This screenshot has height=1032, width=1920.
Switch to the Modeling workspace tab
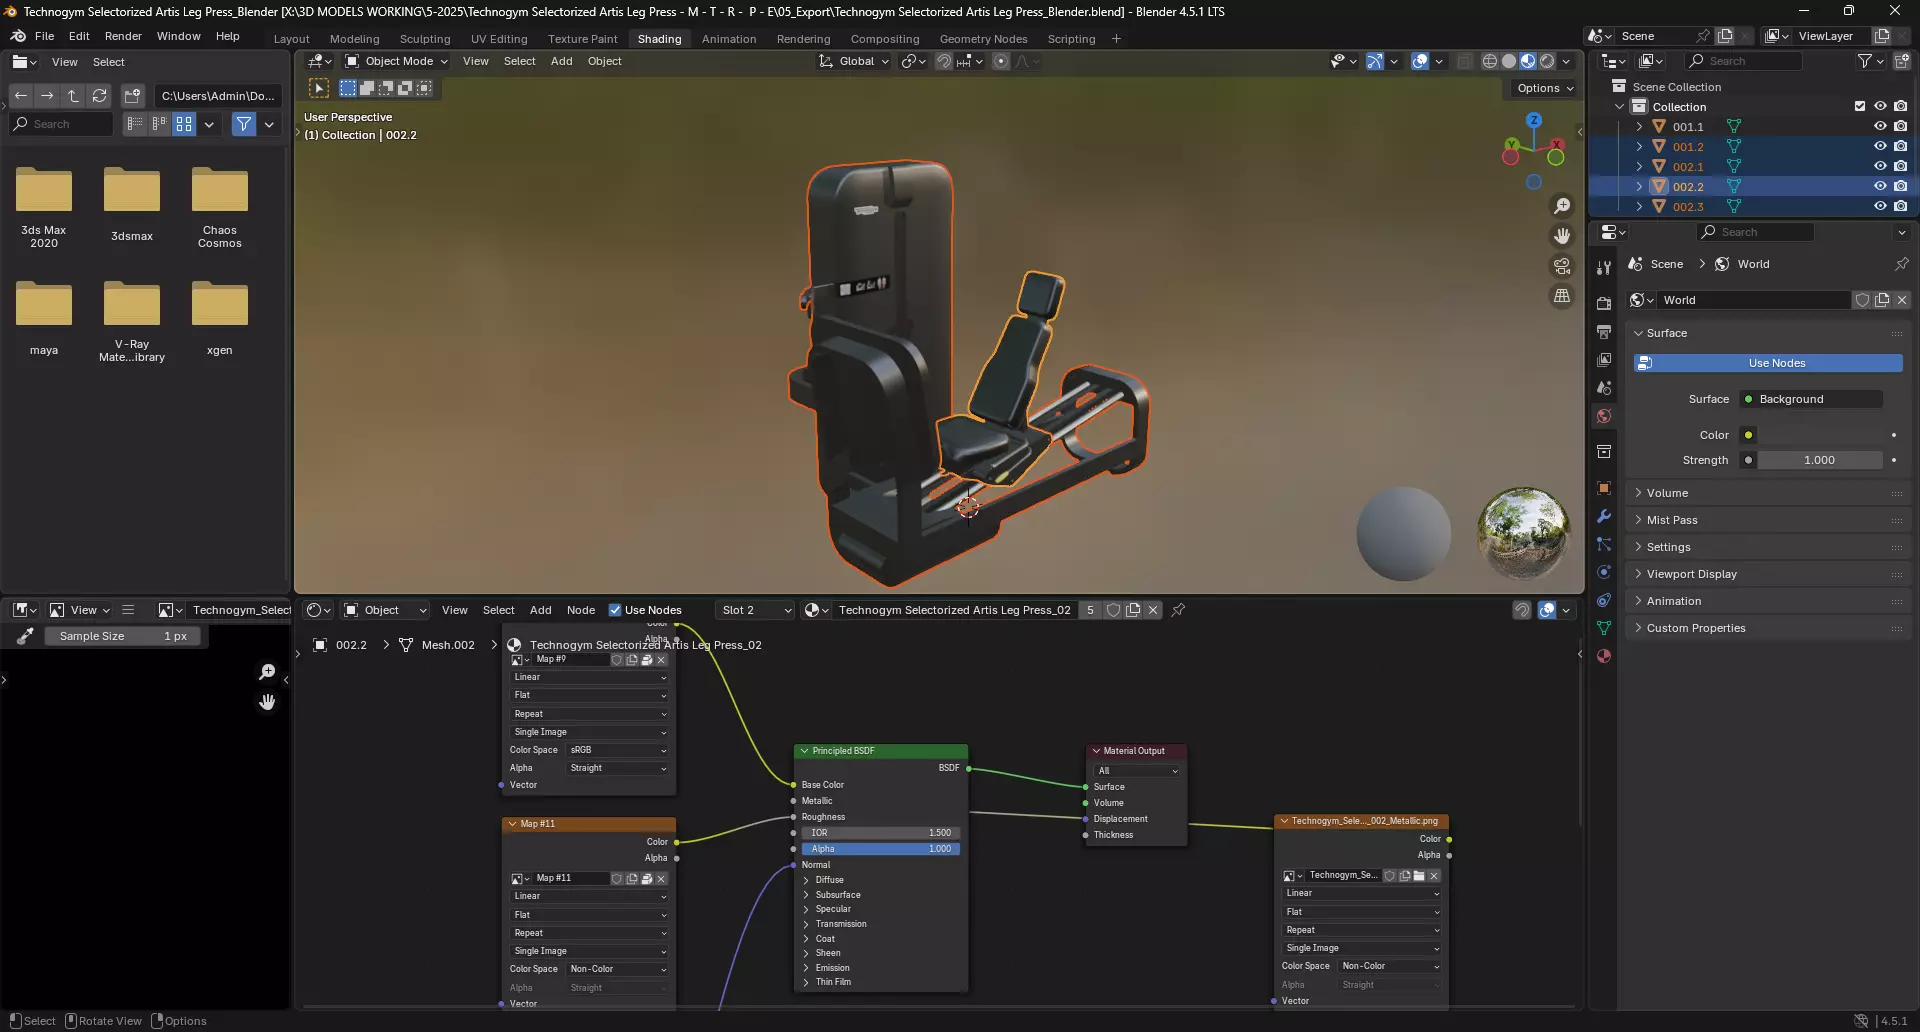(x=355, y=39)
